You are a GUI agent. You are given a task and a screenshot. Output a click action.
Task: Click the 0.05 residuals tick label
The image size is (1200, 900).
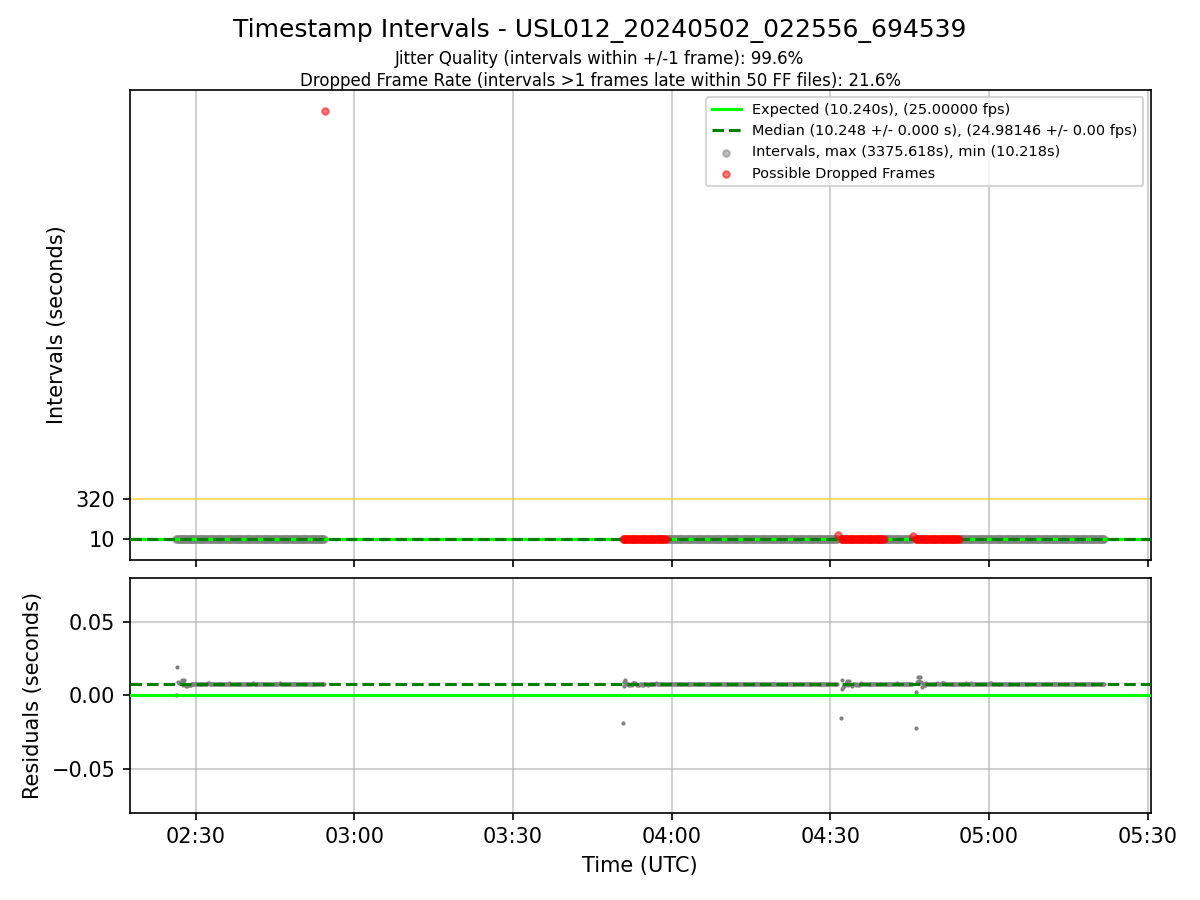pyautogui.click(x=93, y=622)
